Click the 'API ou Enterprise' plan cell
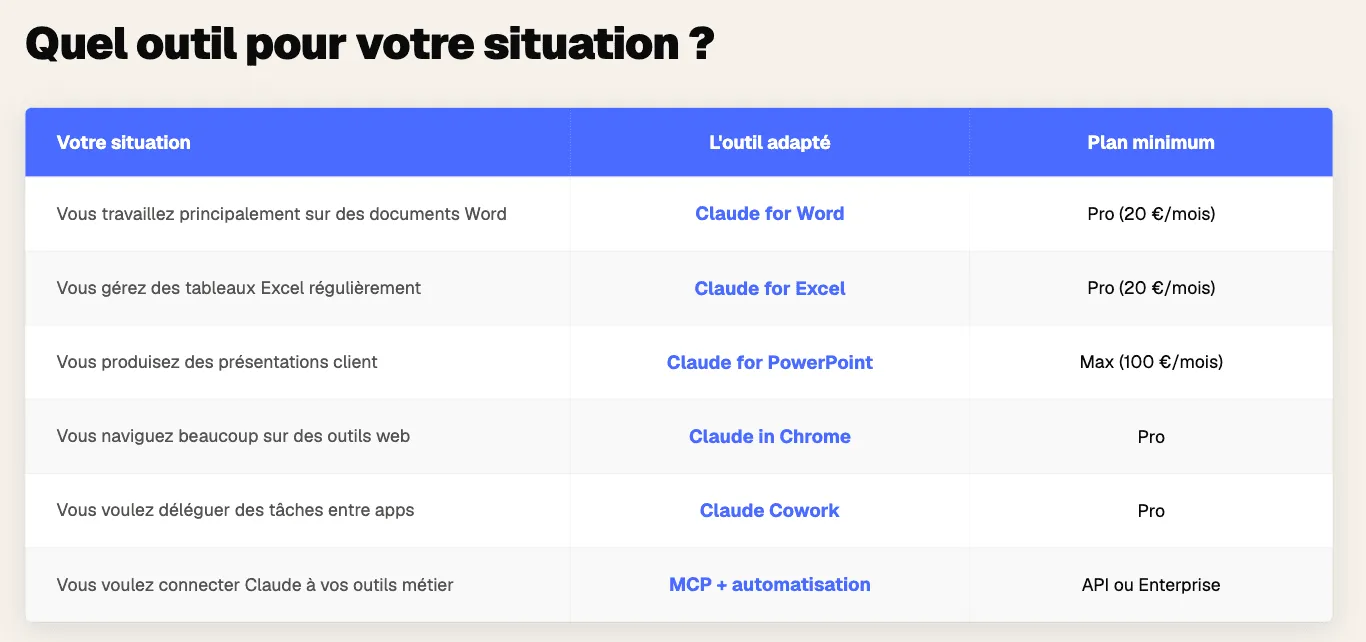Viewport: 1366px width, 642px height. coord(1151,584)
